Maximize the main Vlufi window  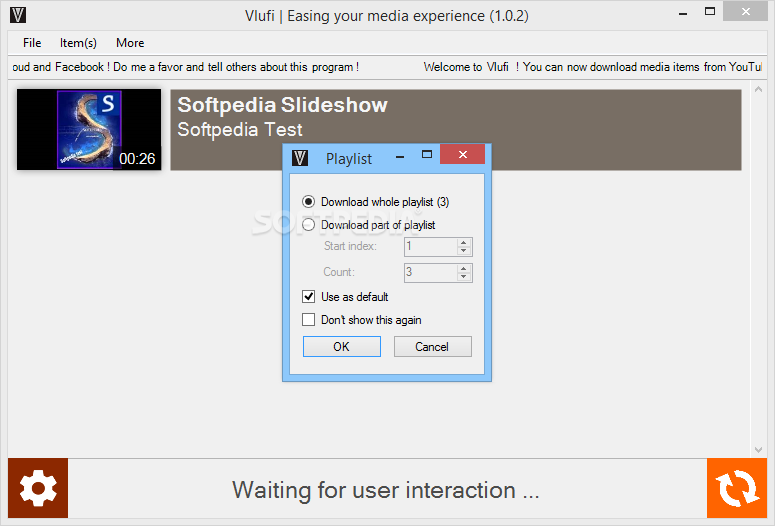pos(710,11)
